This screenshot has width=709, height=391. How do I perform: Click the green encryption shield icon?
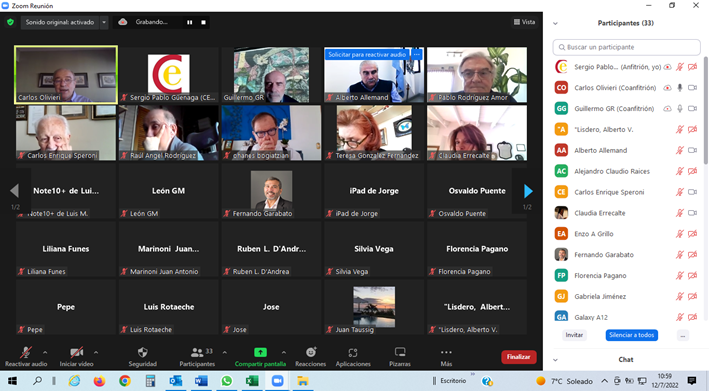[x=10, y=22]
